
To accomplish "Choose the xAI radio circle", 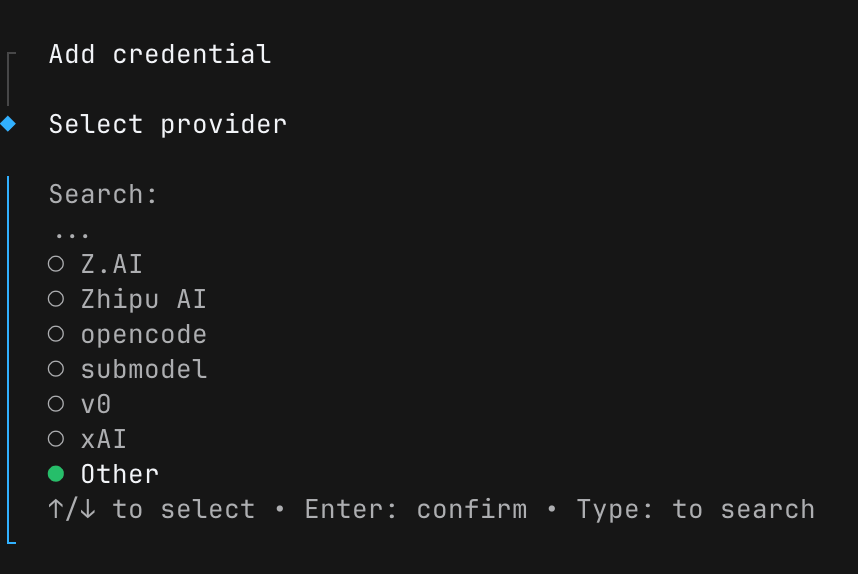I will 56,439.
